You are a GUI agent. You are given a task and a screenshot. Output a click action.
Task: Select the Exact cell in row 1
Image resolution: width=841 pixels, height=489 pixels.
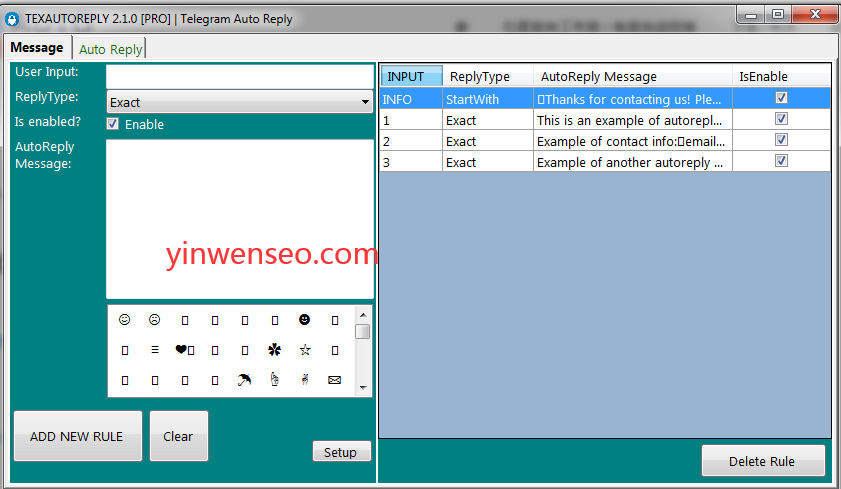[488, 120]
